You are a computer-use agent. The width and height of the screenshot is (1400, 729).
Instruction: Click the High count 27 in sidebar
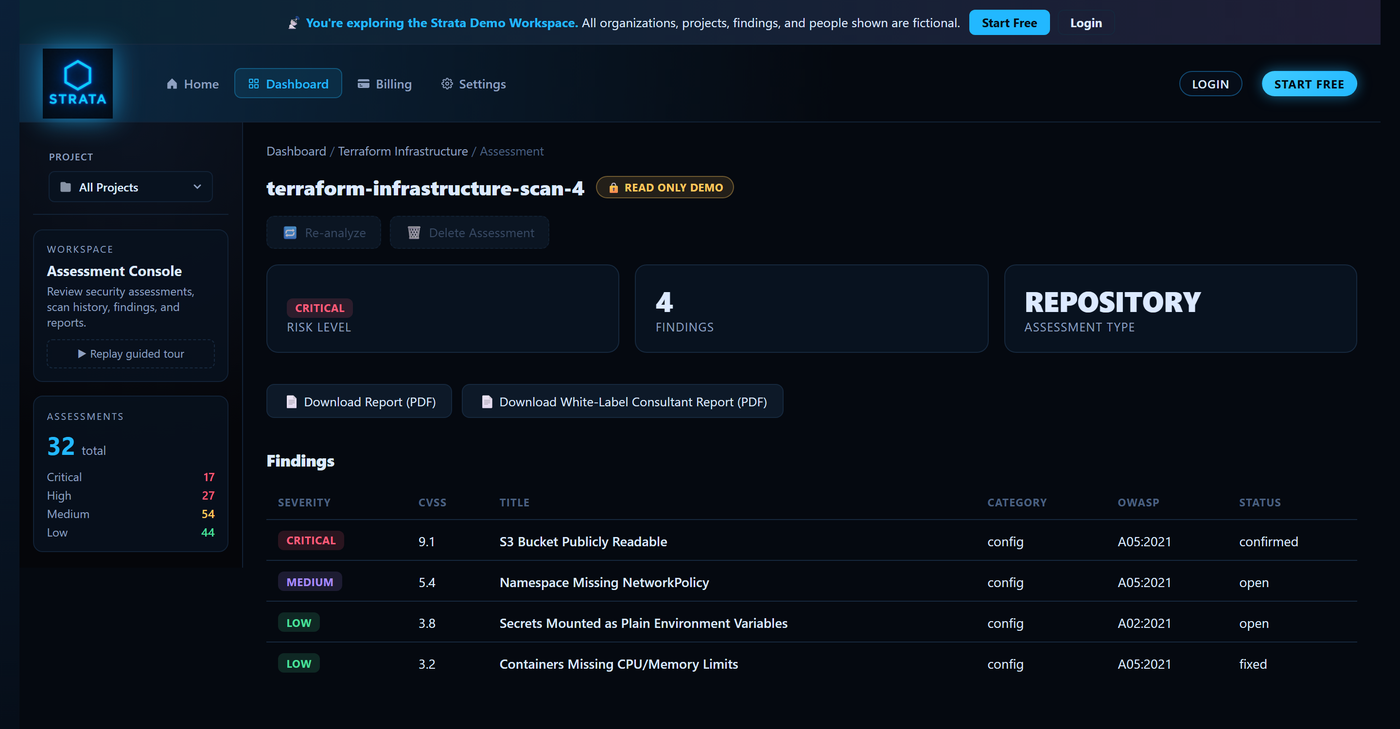coord(208,495)
